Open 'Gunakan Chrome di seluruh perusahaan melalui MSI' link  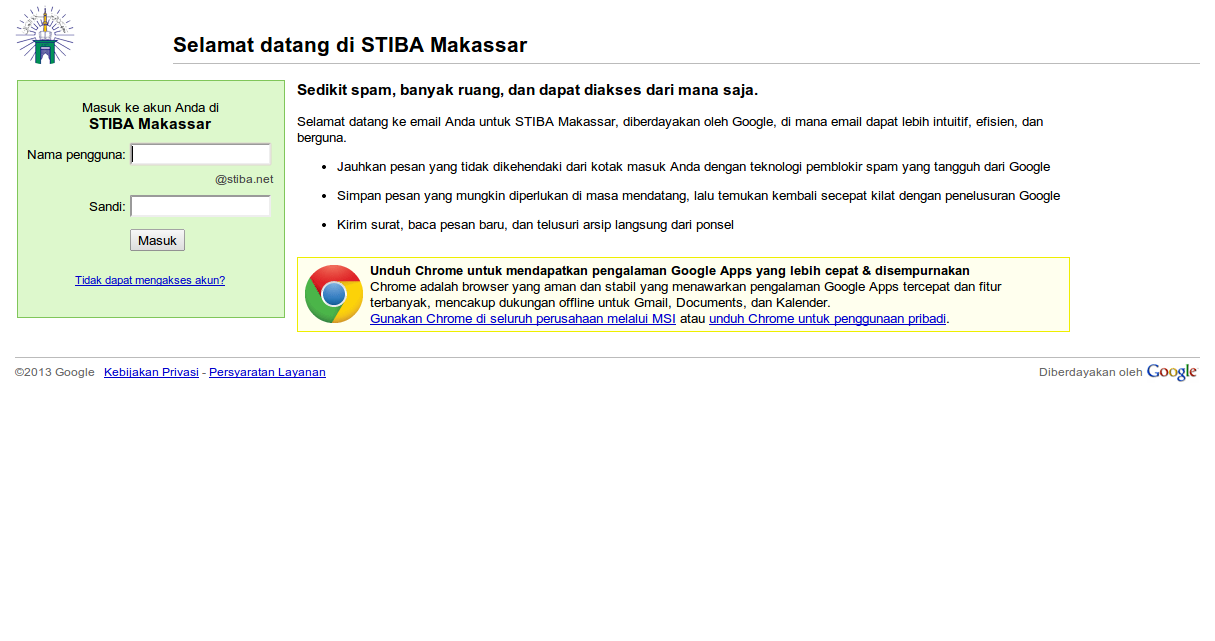[x=521, y=318]
